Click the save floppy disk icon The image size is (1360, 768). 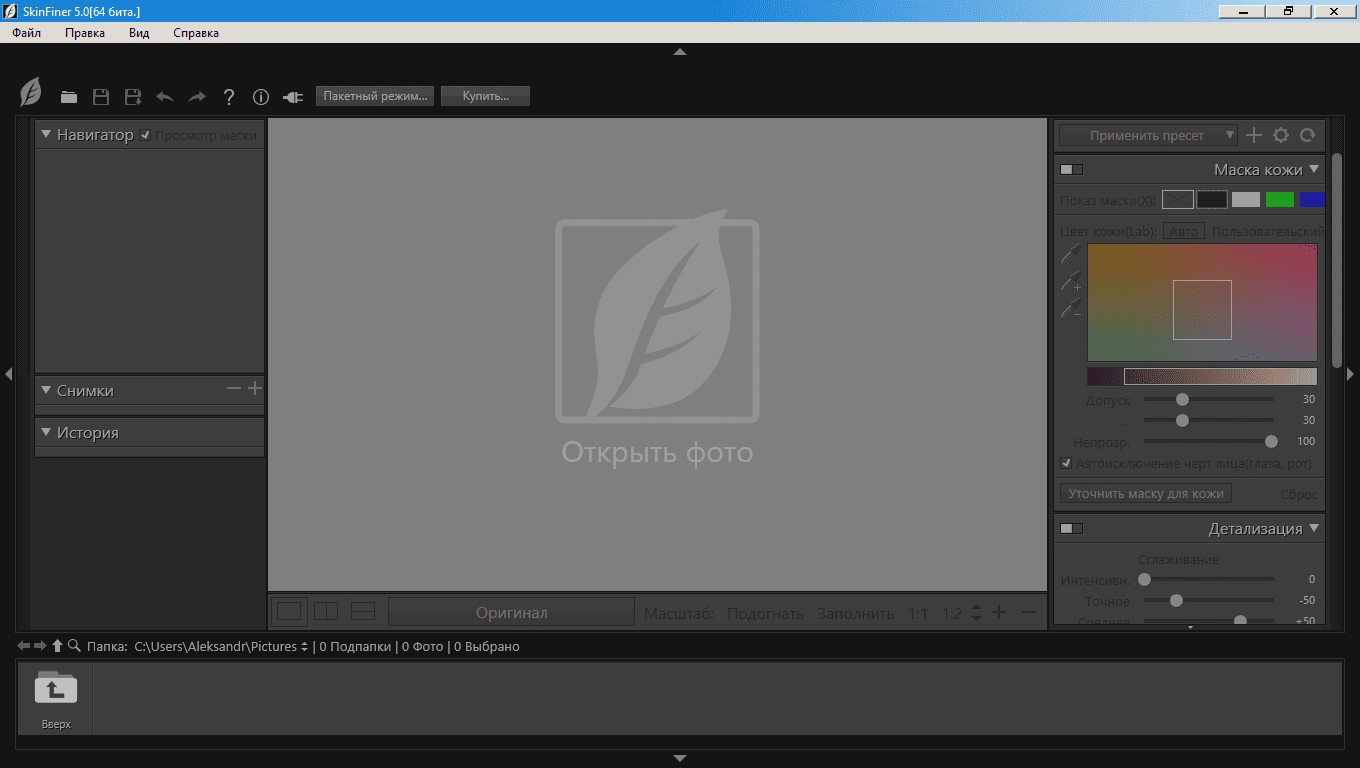coord(101,97)
